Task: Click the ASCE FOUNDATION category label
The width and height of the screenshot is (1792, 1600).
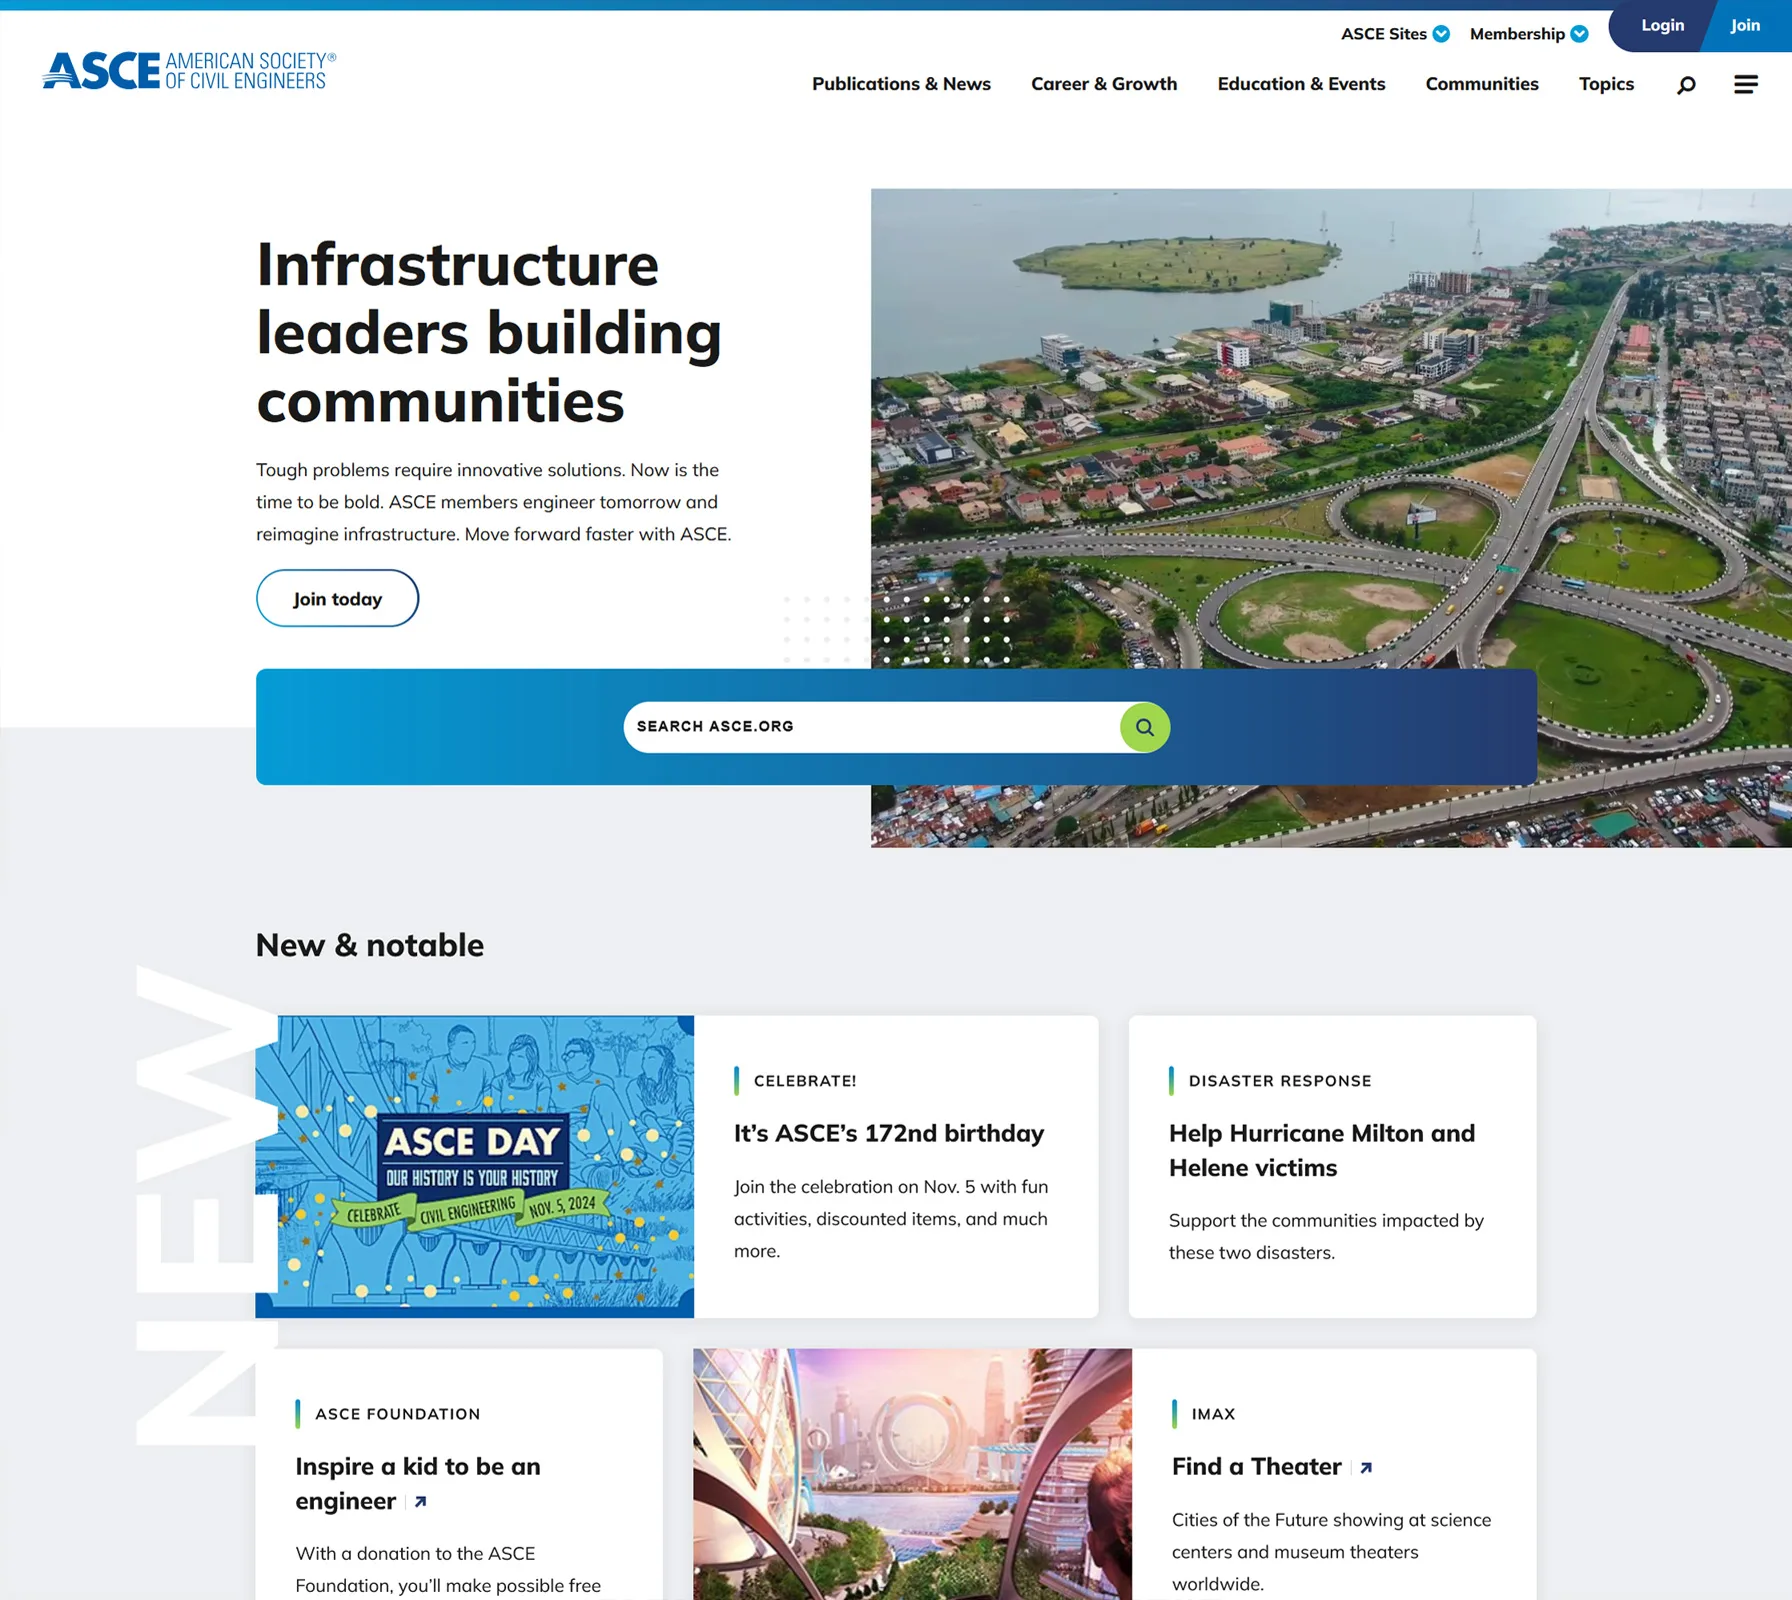Action: tap(398, 1414)
